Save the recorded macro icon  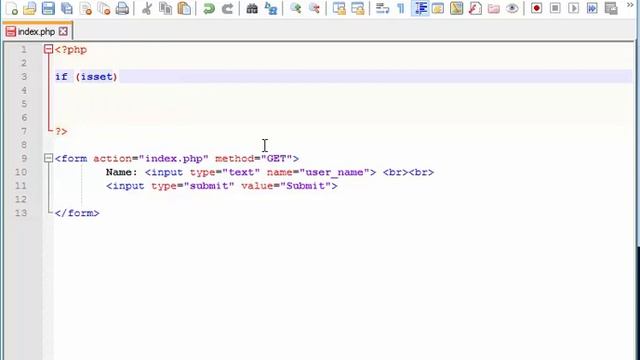click(x=611, y=8)
